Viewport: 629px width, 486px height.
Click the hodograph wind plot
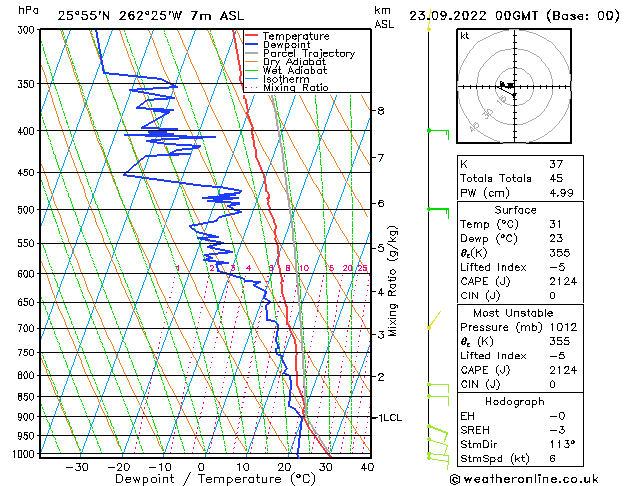[514, 86]
